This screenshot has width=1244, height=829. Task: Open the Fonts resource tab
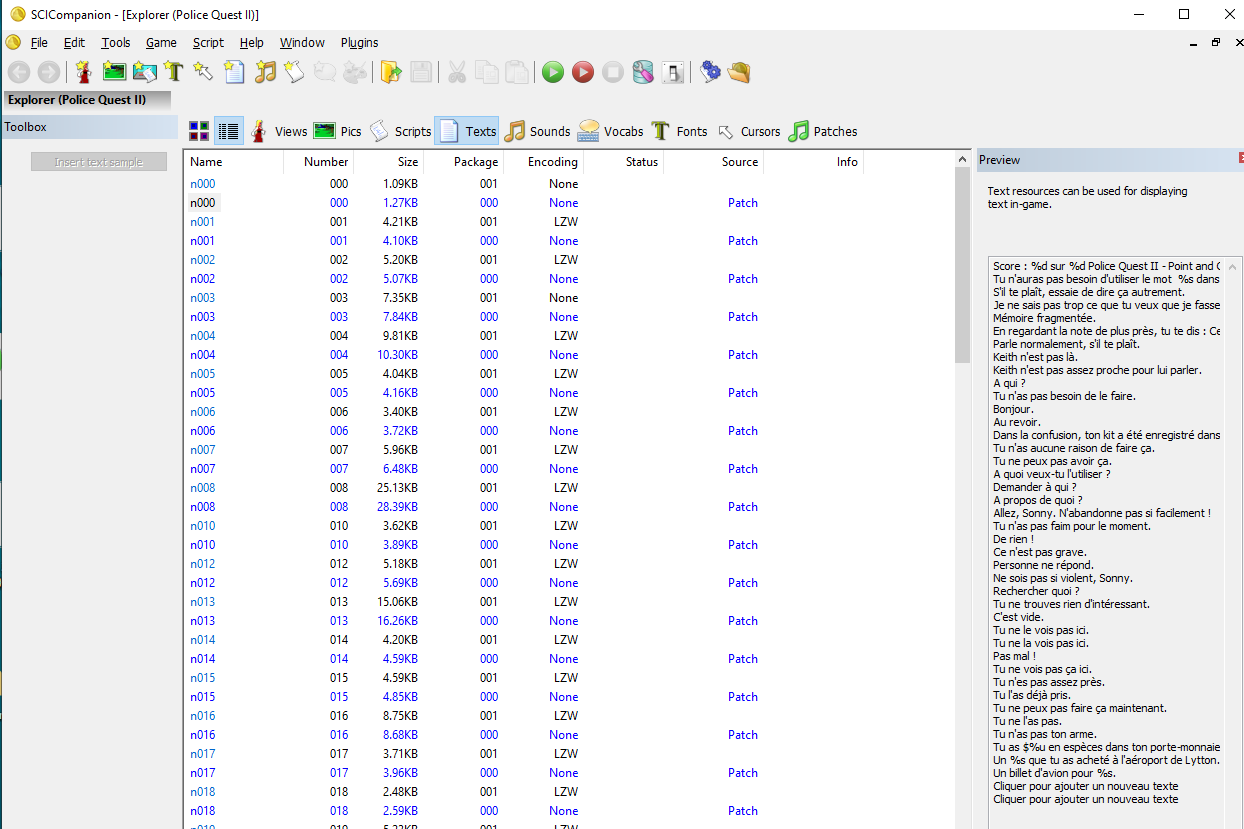(x=679, y=131)
